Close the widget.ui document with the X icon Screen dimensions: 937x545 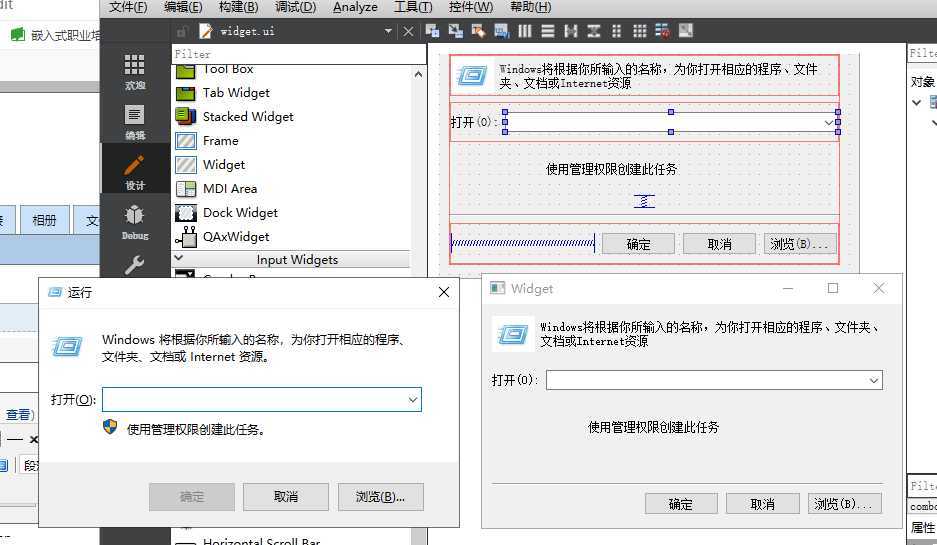tap(408, 31)
